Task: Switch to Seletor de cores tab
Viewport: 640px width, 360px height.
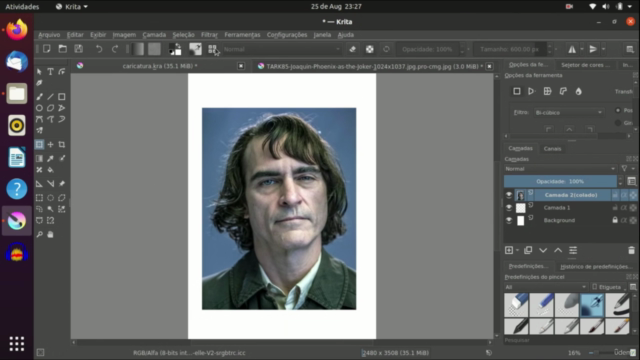Action: (x=585, y=65)
